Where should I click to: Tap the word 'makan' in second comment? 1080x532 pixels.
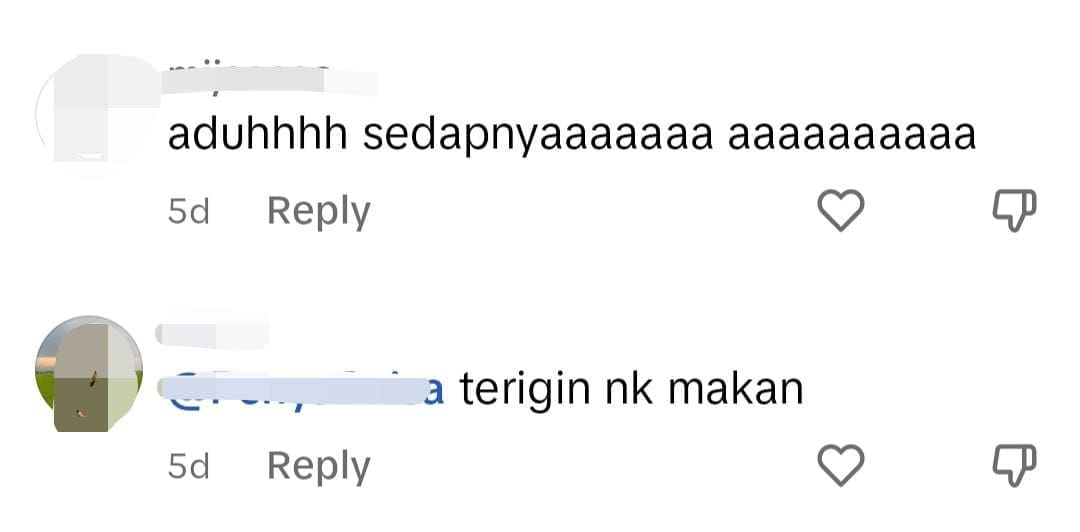coord(736,389)
